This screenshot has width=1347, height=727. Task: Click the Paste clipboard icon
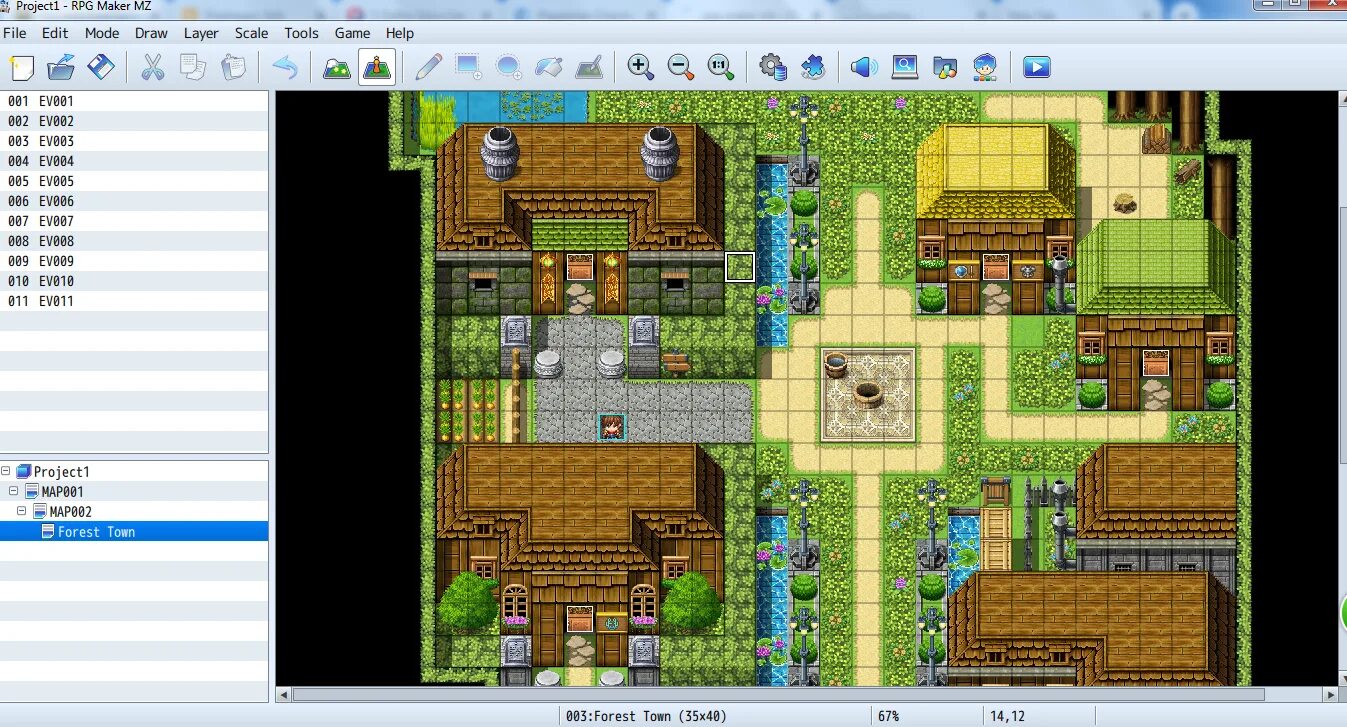click(233, 67)
